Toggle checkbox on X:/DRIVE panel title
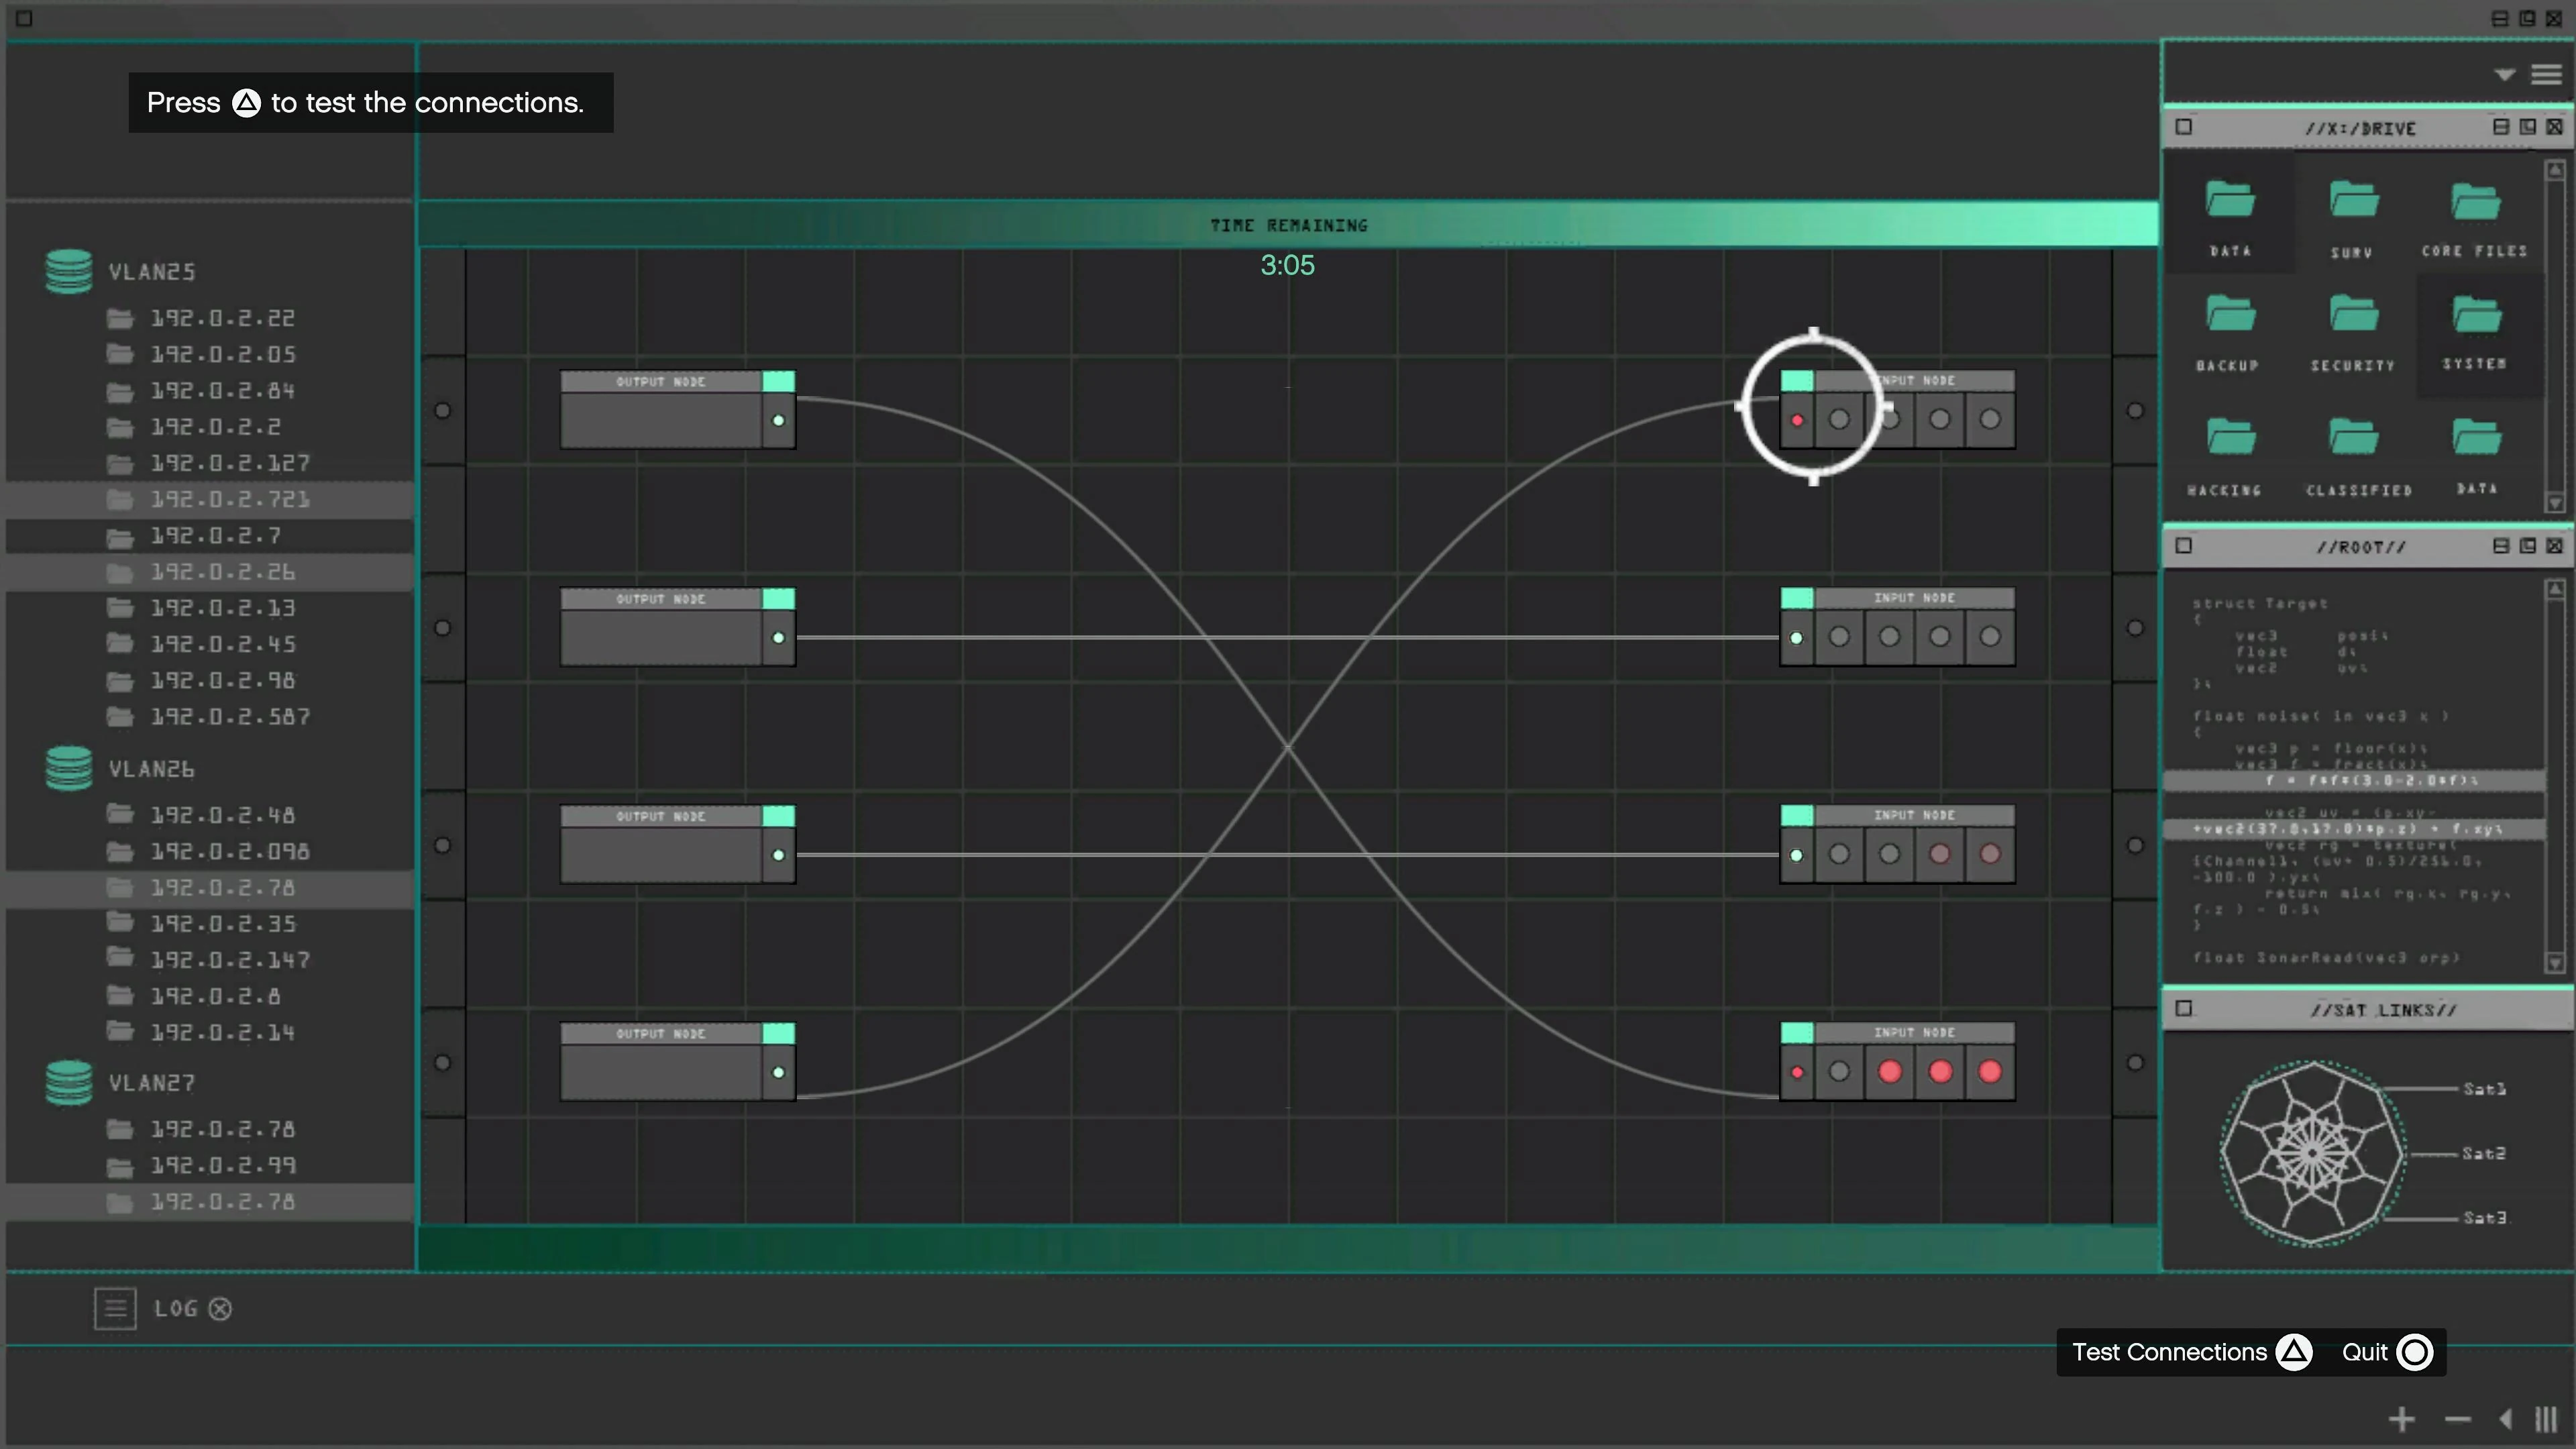 click(x=2184, y=127)
